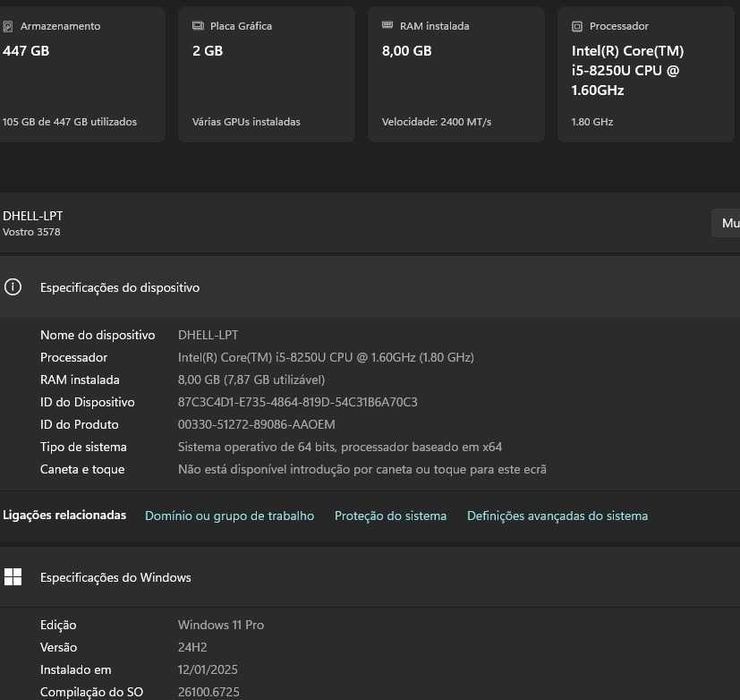Click the info icon beside Especificações do dispositivo
The height and width of the screenshot is (700, 740).
pos(13,287)
